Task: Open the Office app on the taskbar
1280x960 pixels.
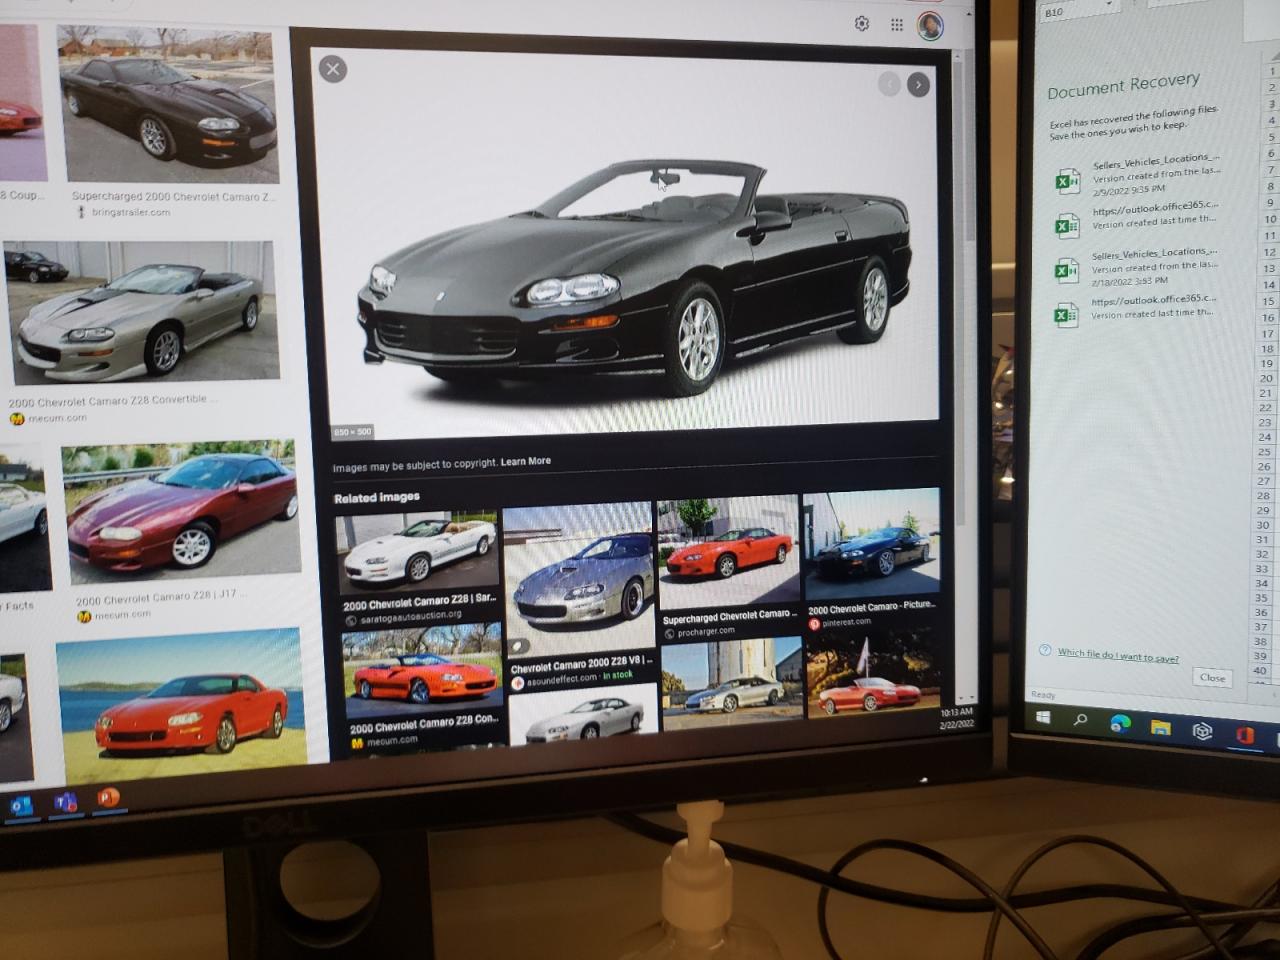Action: point(1245,735)
